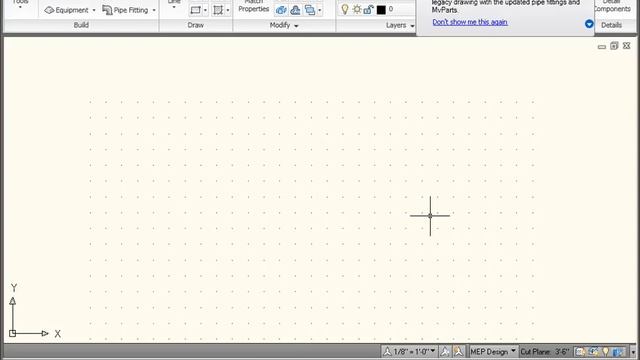640x360 pixels.
Task: Minimize the drawing window
Action: [x=602, y=47]
